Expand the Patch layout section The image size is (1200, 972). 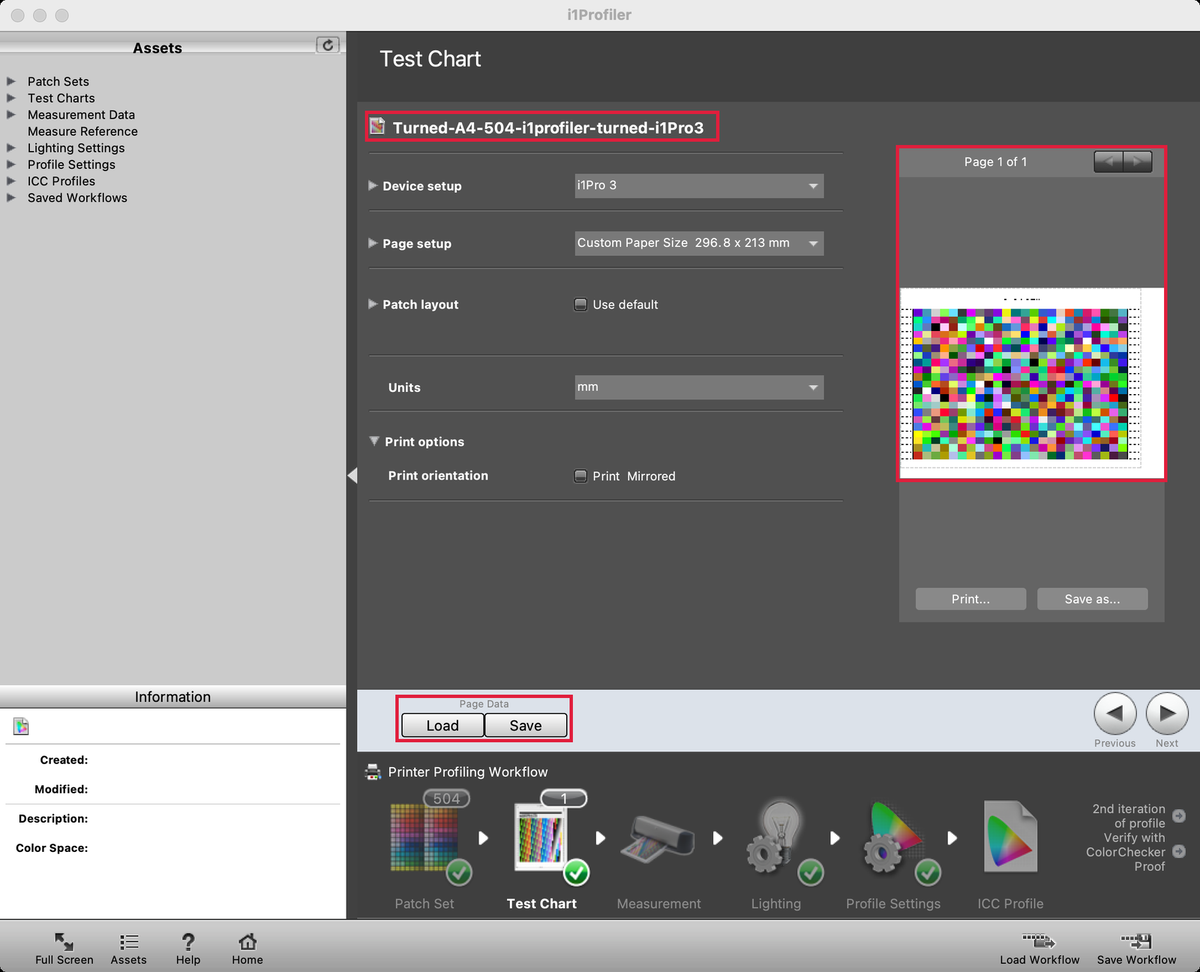coord(373,304)
